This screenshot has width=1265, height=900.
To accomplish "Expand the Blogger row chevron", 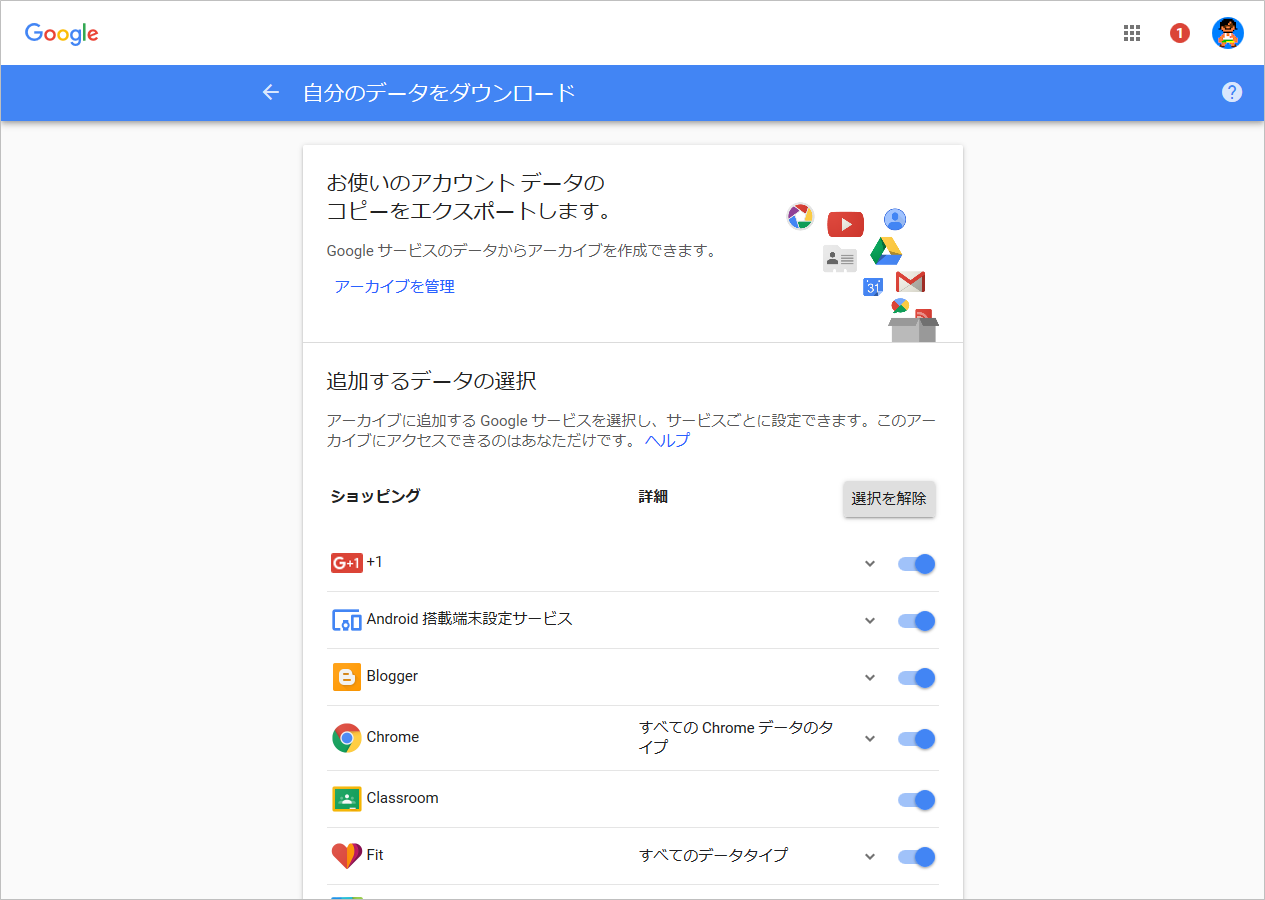I will pos(870,678).
